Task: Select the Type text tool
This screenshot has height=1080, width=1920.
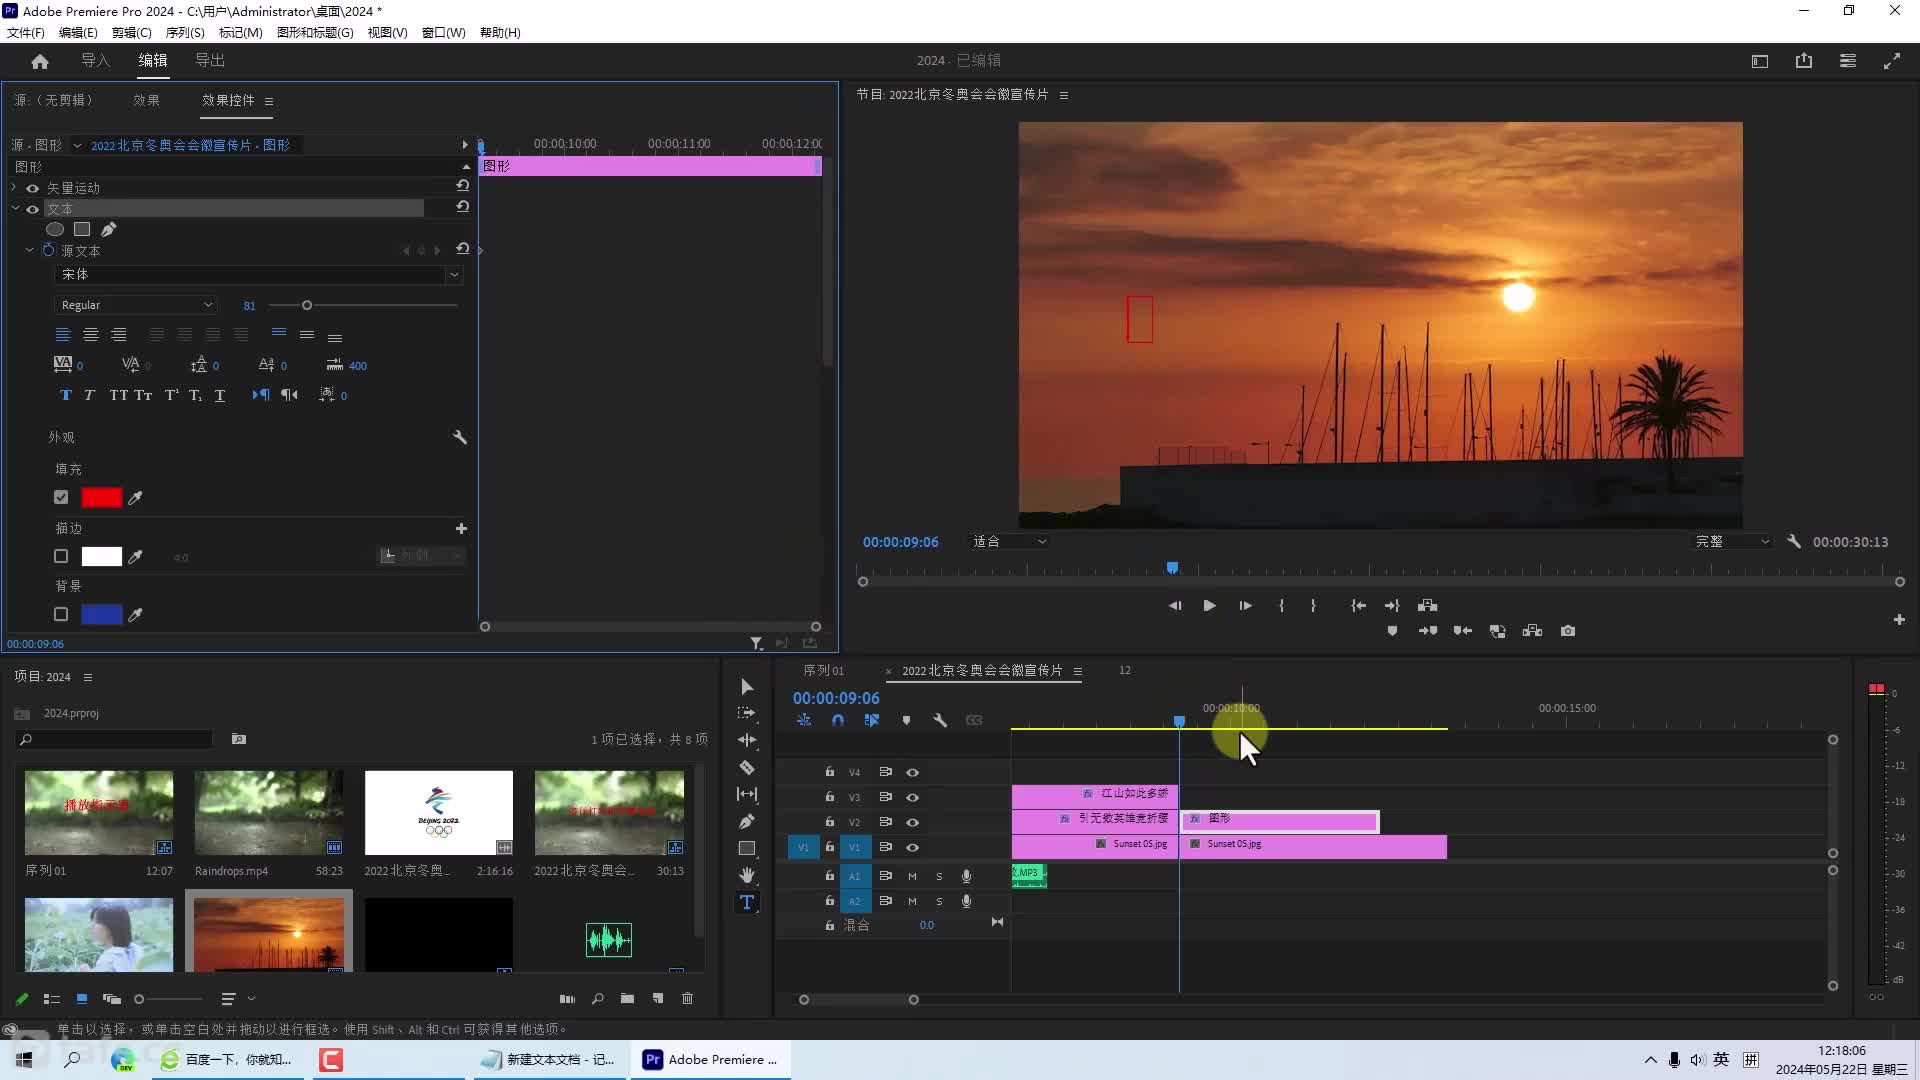Action: [x=747, y=902]
